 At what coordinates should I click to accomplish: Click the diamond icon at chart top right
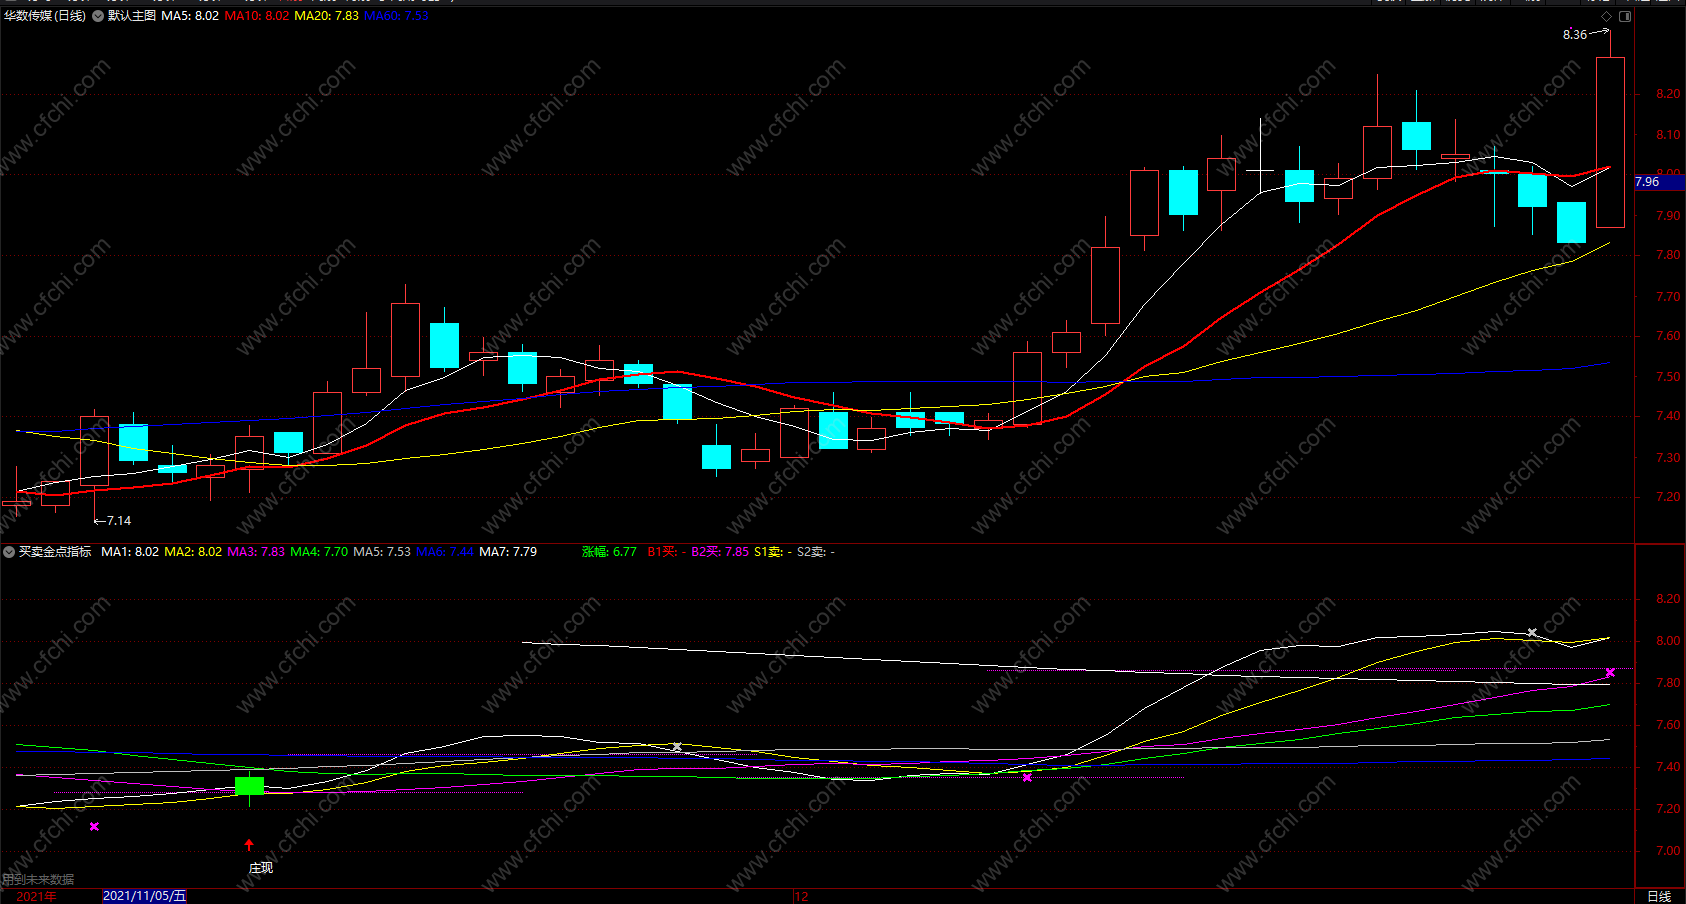1606,16
